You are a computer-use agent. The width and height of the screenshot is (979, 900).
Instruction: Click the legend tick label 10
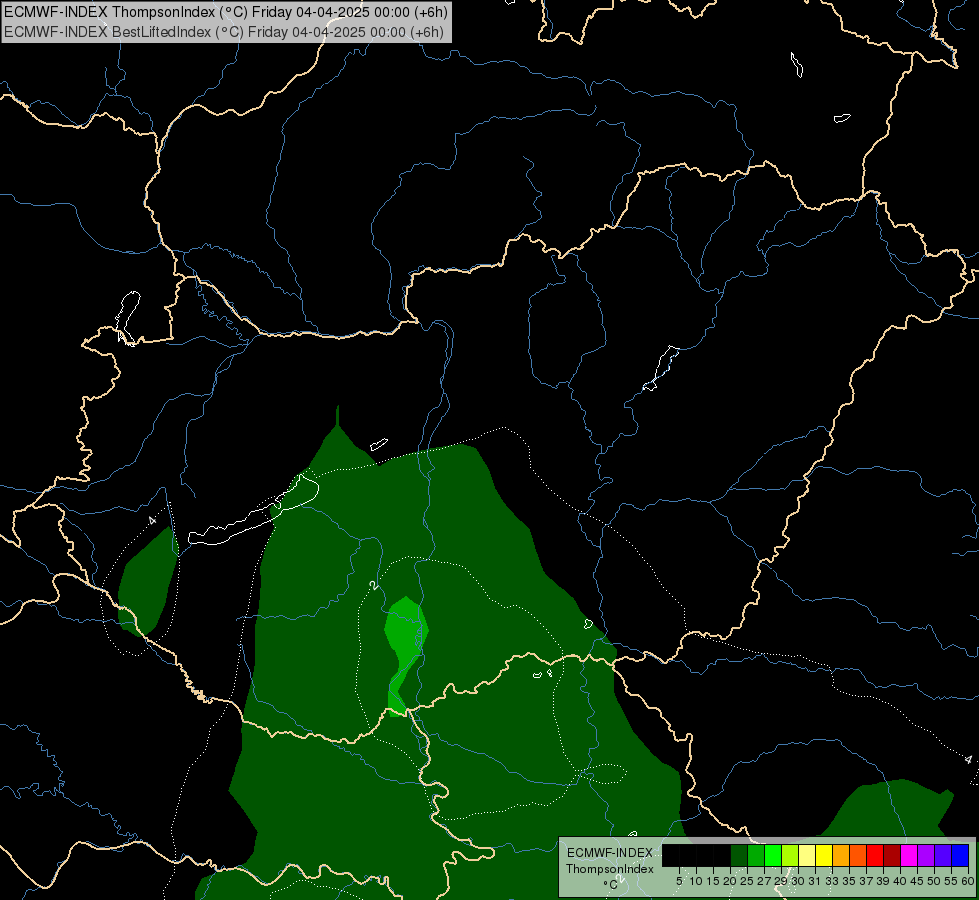click(696, 881)
